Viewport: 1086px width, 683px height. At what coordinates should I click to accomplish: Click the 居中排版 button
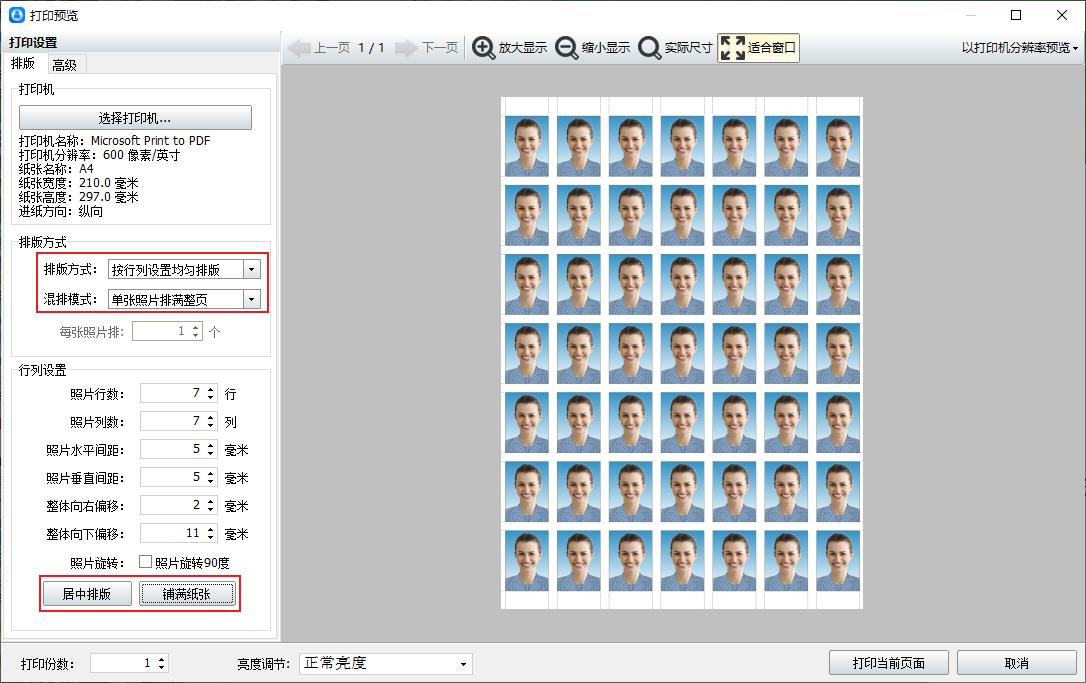87,594
